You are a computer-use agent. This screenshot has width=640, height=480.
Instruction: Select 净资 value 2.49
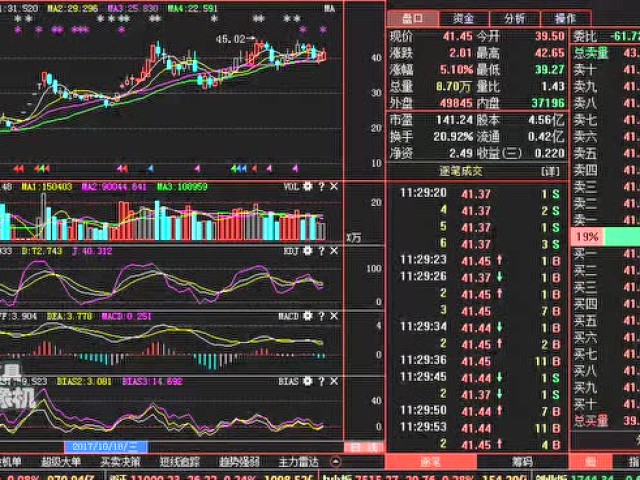(461, 153)
